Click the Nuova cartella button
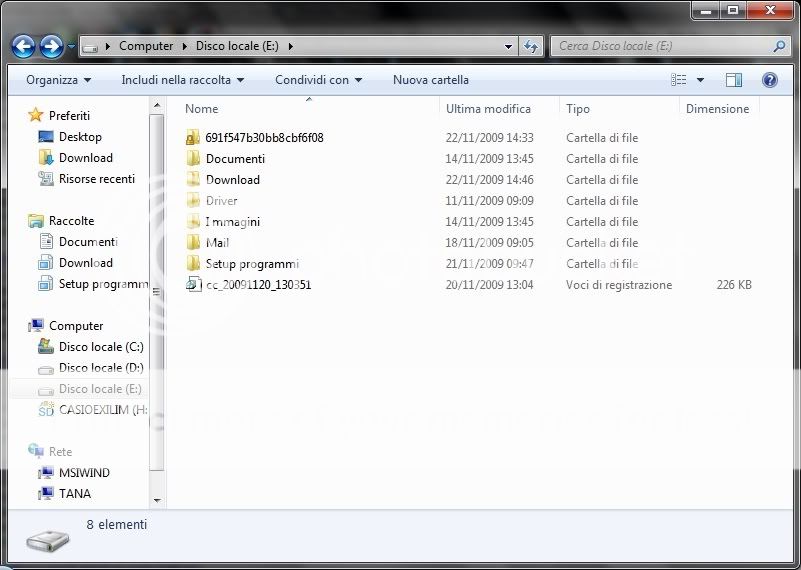This screenshot has height=570, width=801. (x=430, y=80)
